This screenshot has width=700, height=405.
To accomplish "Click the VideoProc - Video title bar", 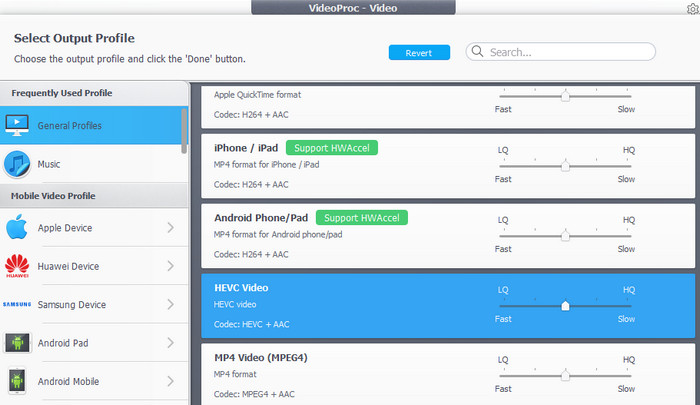I will [353, 8].
